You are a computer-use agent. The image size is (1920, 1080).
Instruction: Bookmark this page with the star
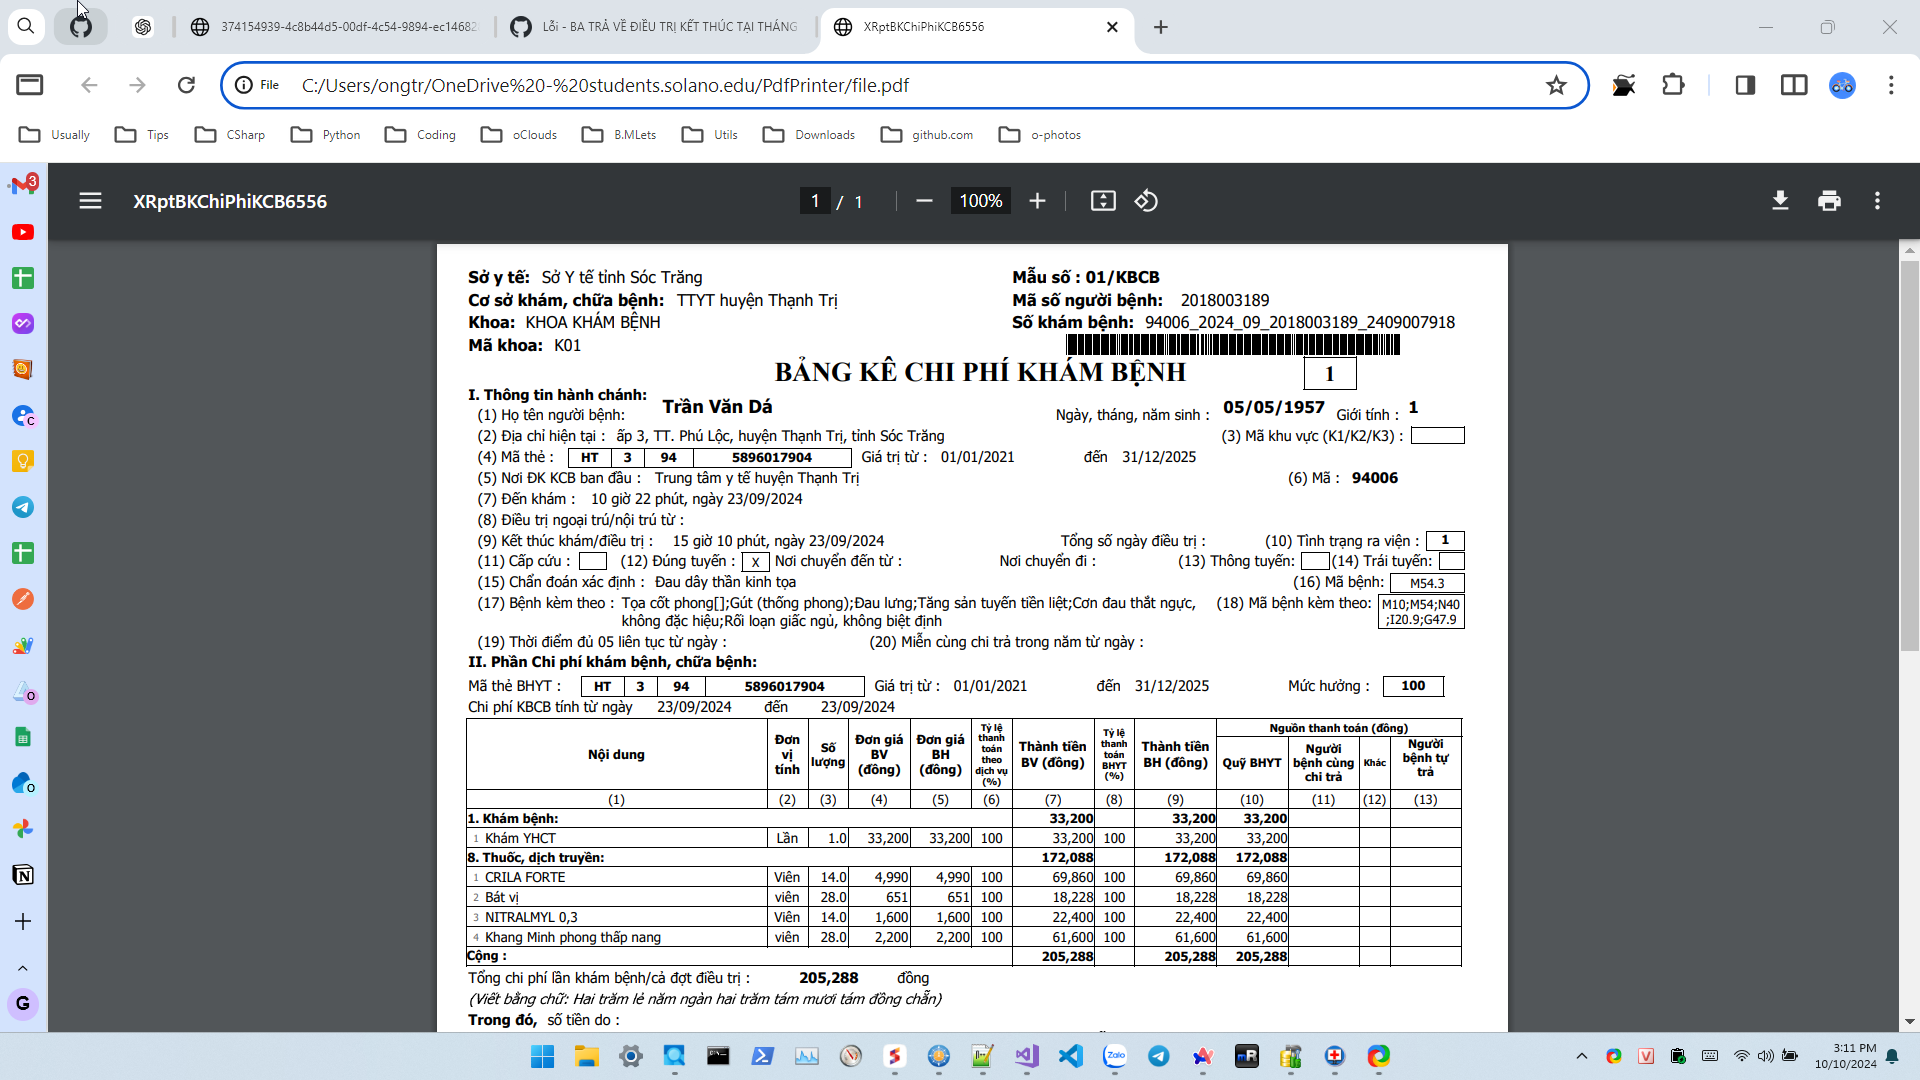(1556, 85)
